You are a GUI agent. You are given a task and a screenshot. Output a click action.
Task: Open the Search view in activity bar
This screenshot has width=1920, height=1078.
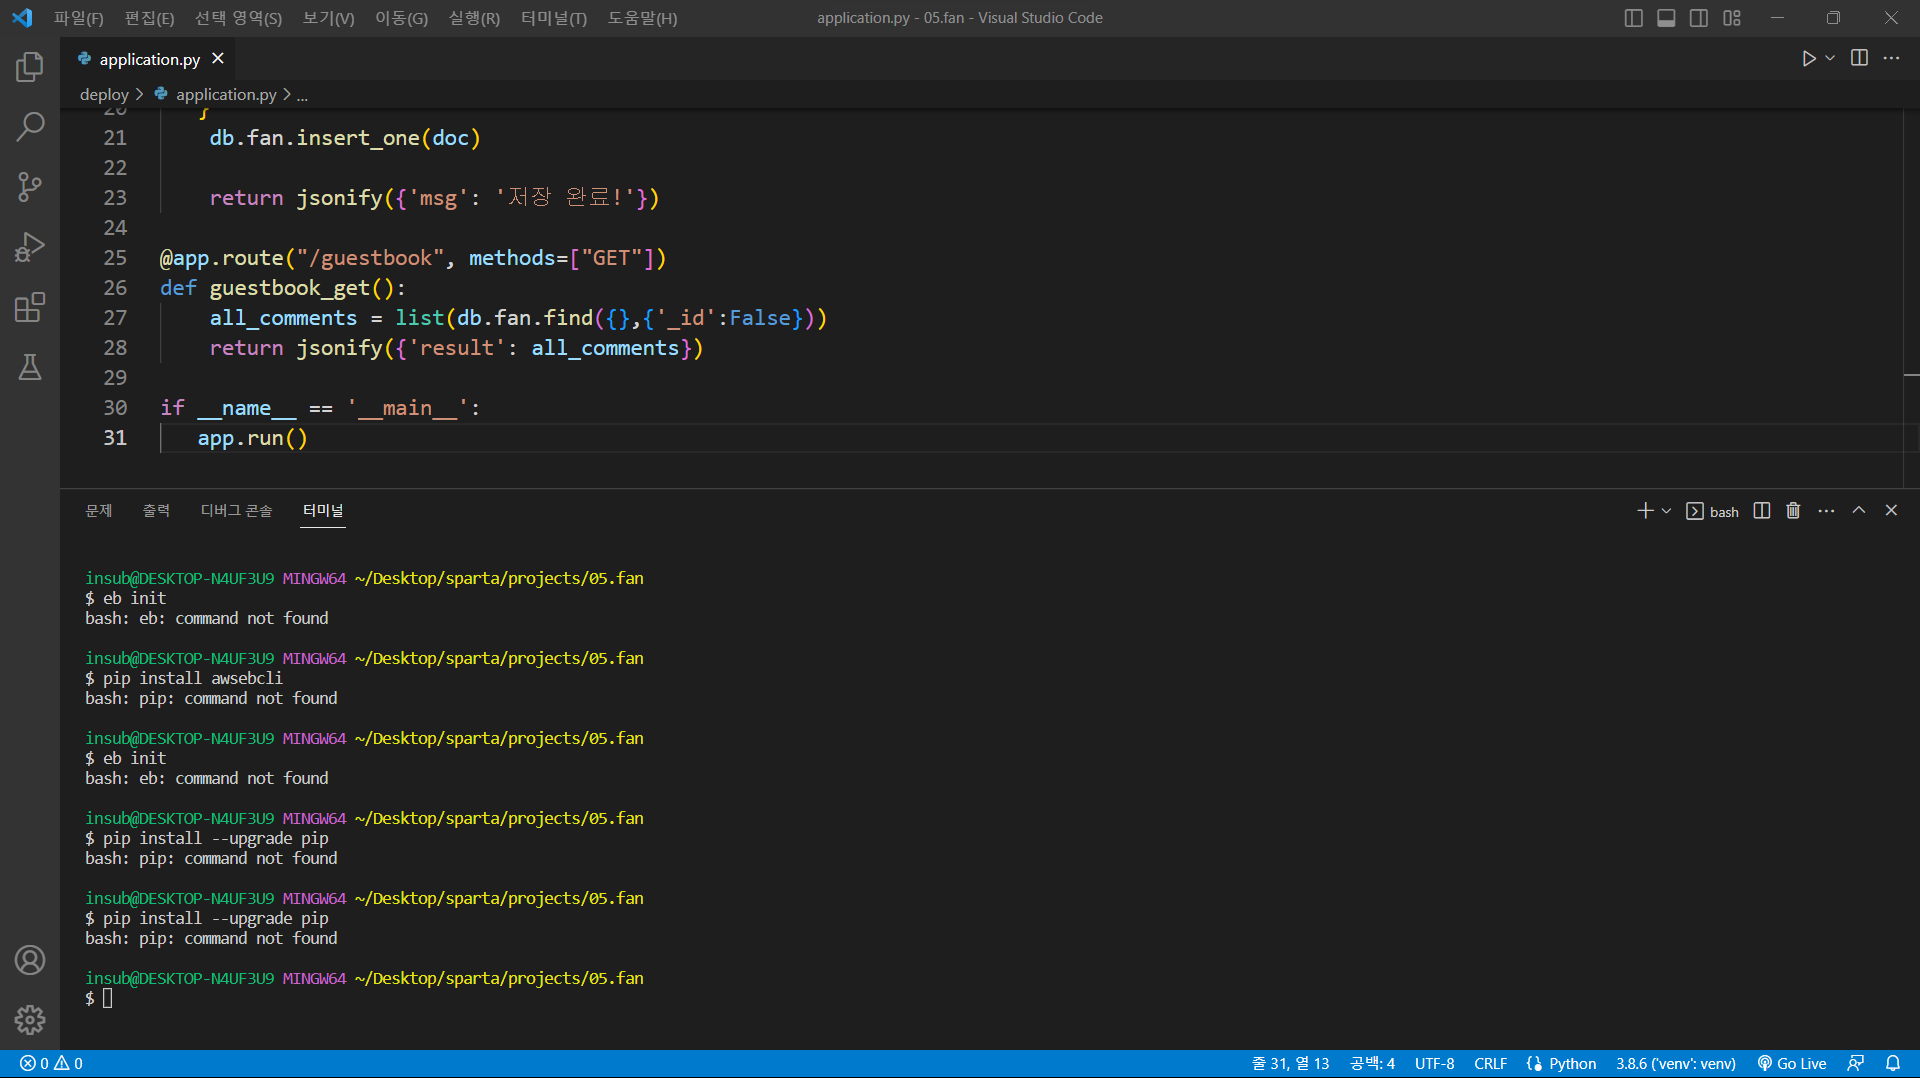coord(30,127)
